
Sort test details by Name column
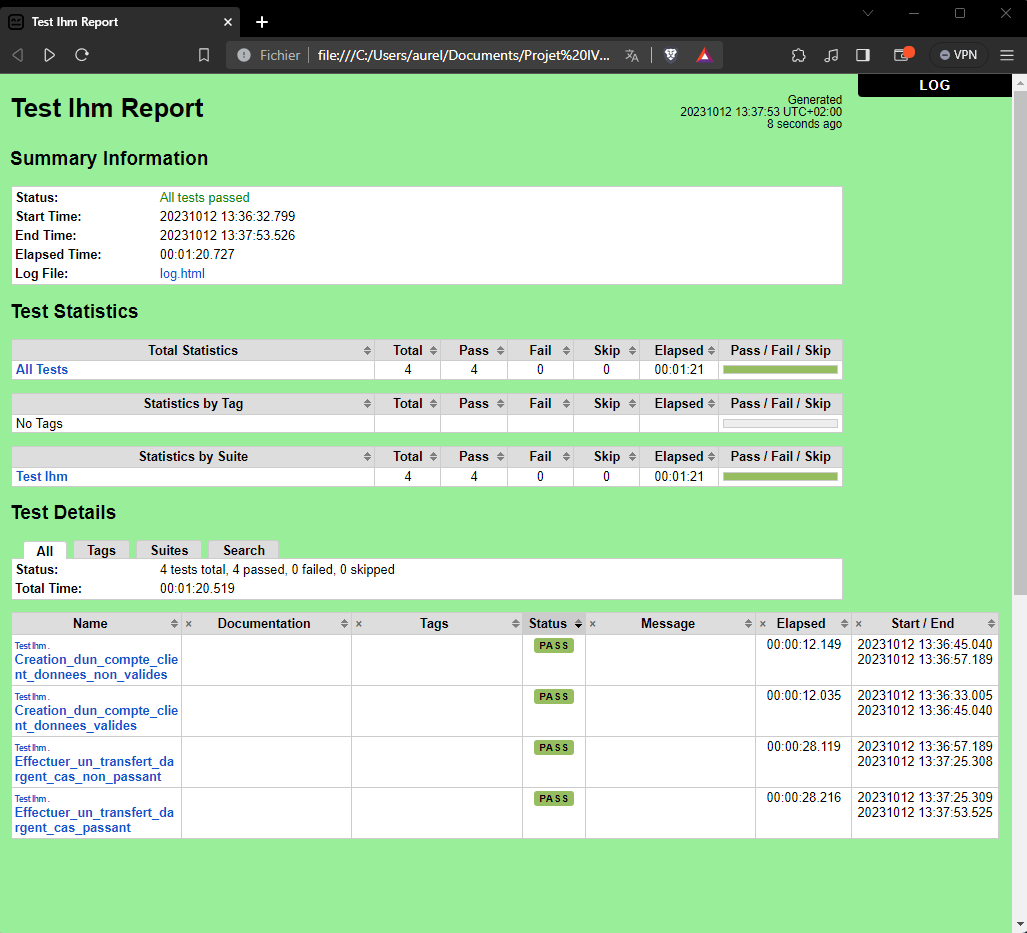click(96, 624)
